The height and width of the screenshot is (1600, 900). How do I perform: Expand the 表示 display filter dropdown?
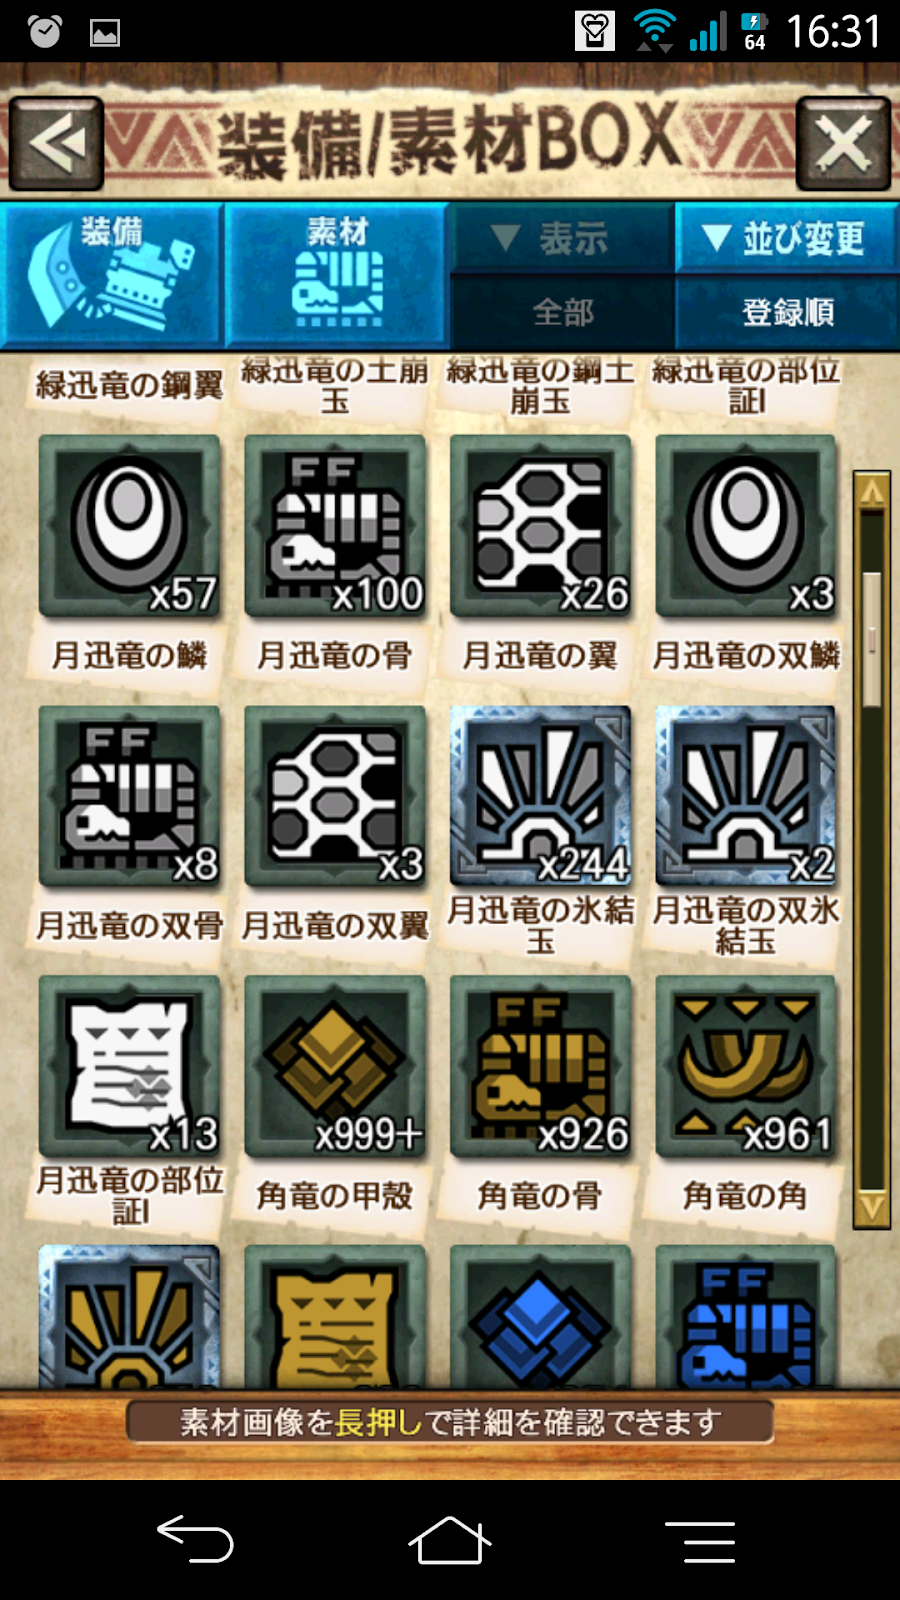point(563,238)
